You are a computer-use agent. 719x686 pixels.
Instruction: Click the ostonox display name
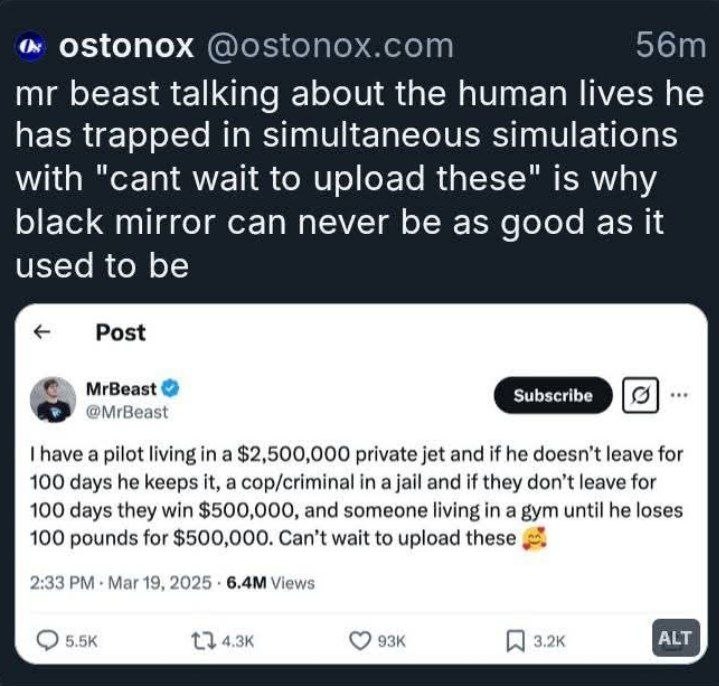(126, 46)
